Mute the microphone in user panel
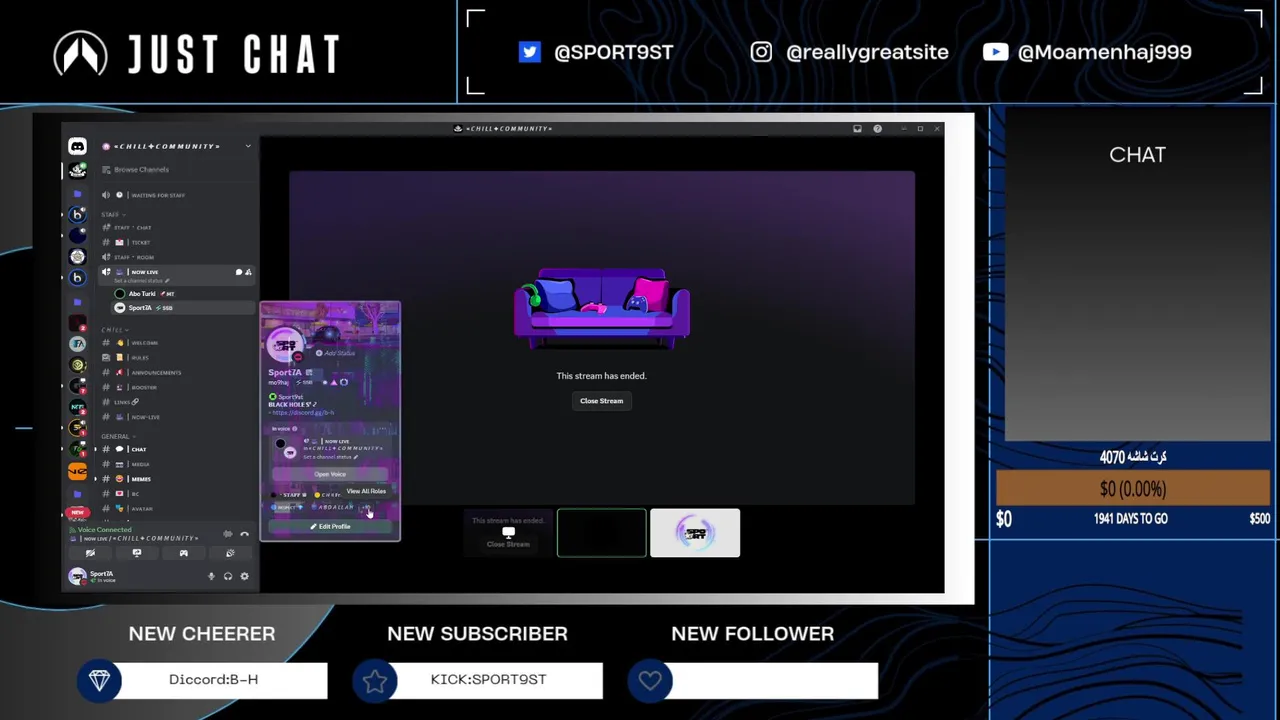 [211, 576]
